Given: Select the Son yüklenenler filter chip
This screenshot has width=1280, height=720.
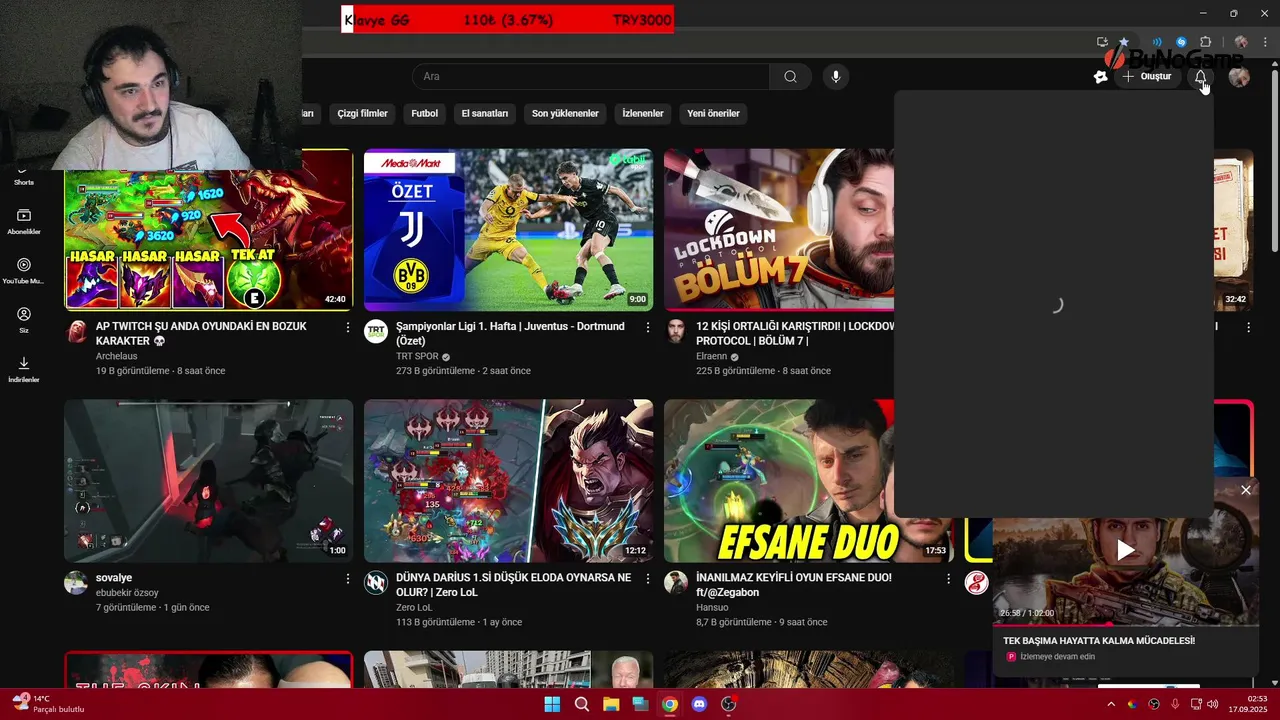Looking at the screenshot, I should coord(565,113).
